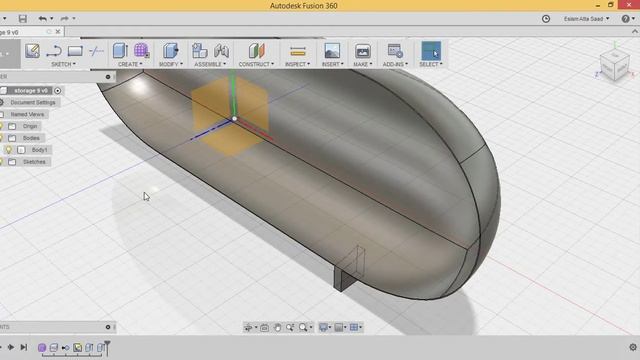Save the document with the disk icon
Screen dimensions: 640x360
(23, 18)
